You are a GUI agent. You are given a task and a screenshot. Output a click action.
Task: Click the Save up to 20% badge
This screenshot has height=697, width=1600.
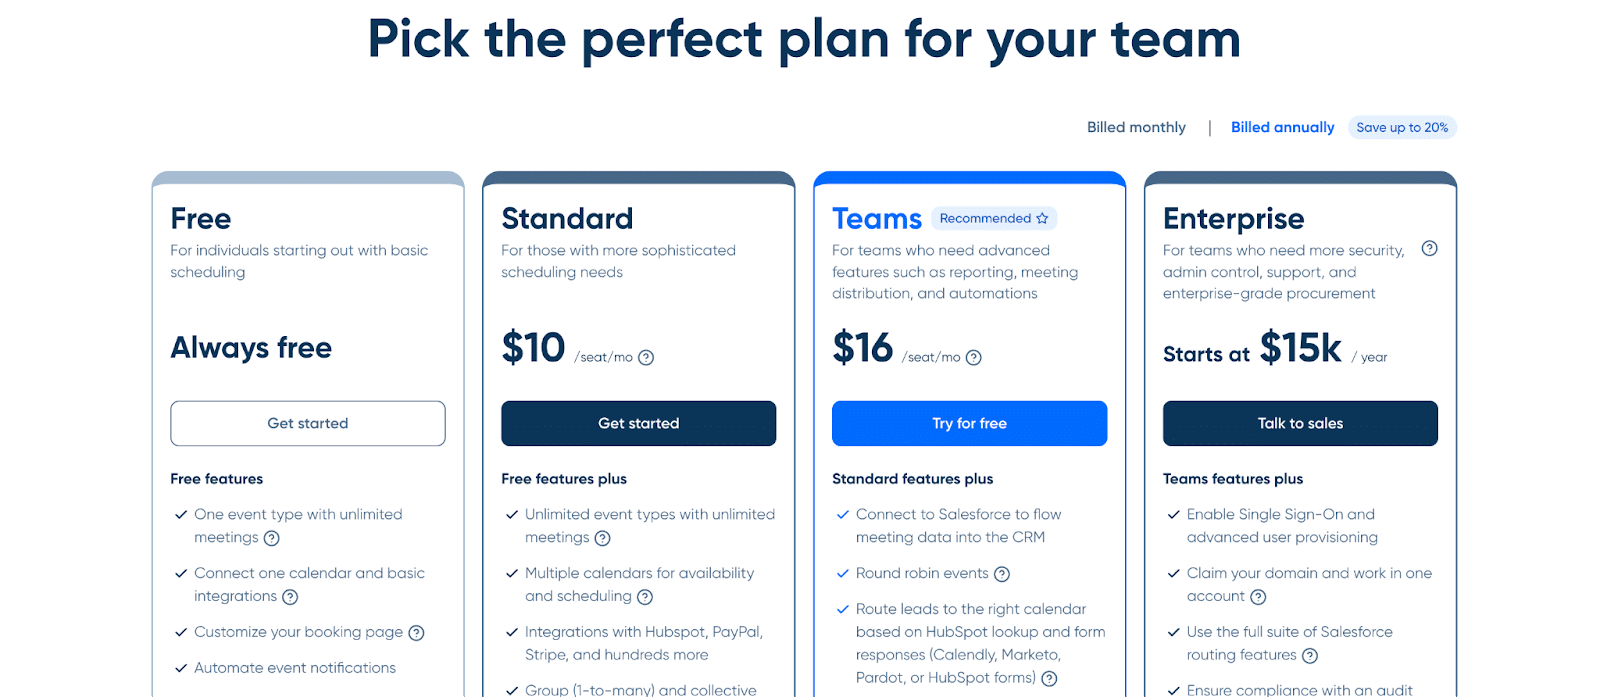[1402, 127]
